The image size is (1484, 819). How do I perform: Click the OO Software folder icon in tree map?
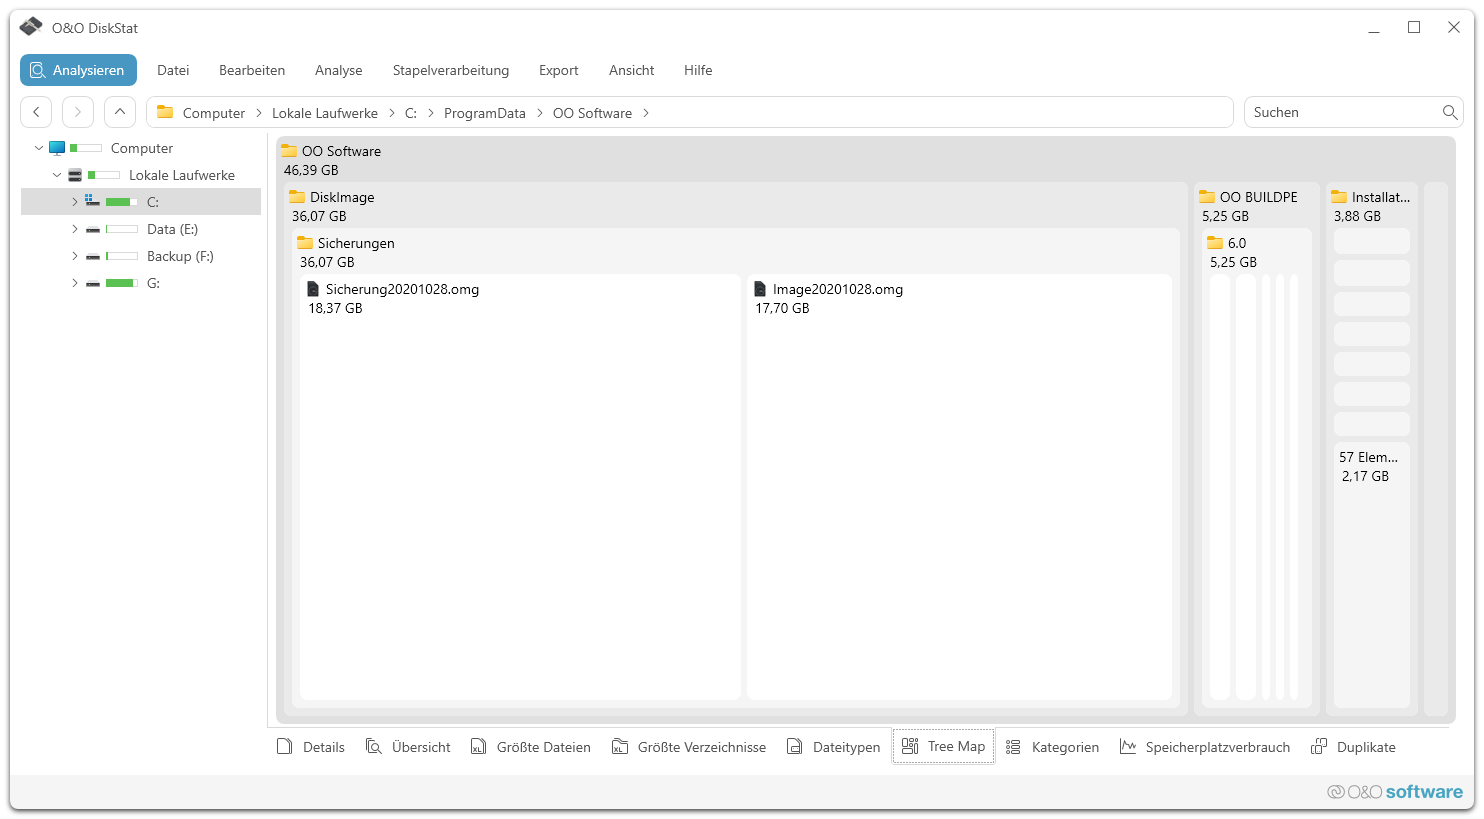pyautogui.click(x=289, y=151)
